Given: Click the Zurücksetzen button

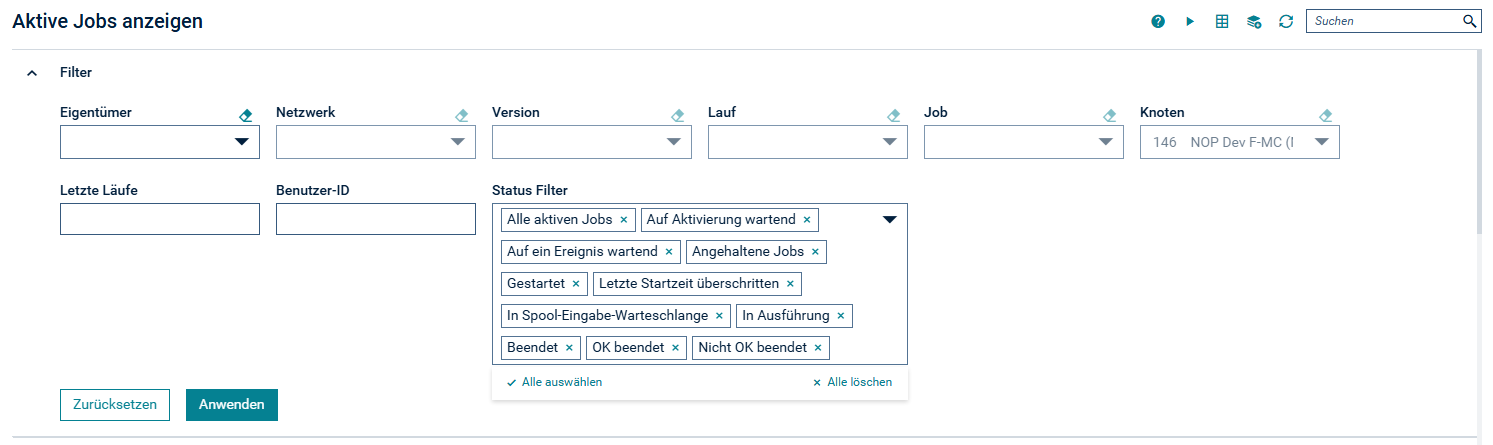Looking at the screenshot, I should pyautogui.click(x=115, y=405).
